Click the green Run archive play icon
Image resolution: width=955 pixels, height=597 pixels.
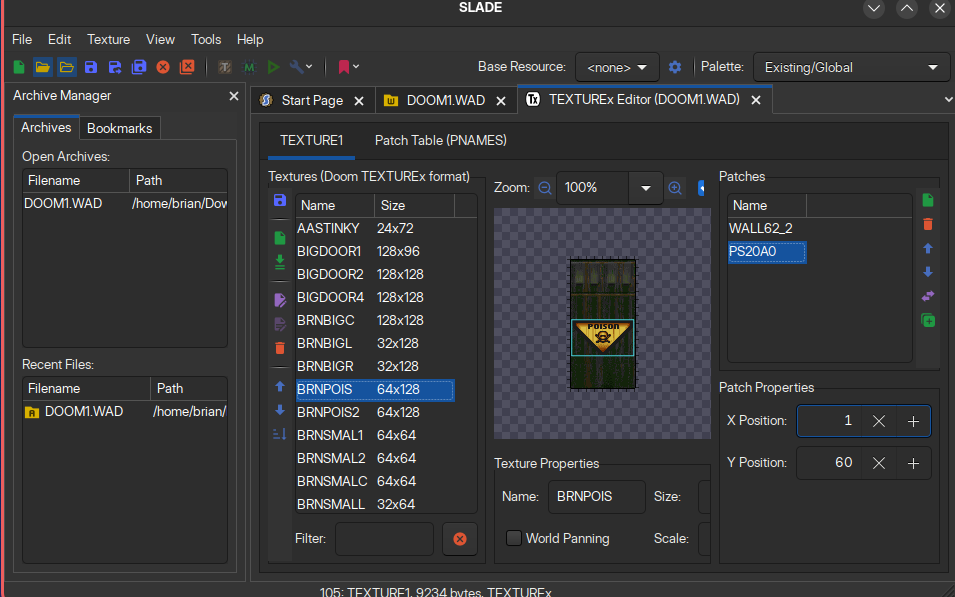(x=273, y=67)
